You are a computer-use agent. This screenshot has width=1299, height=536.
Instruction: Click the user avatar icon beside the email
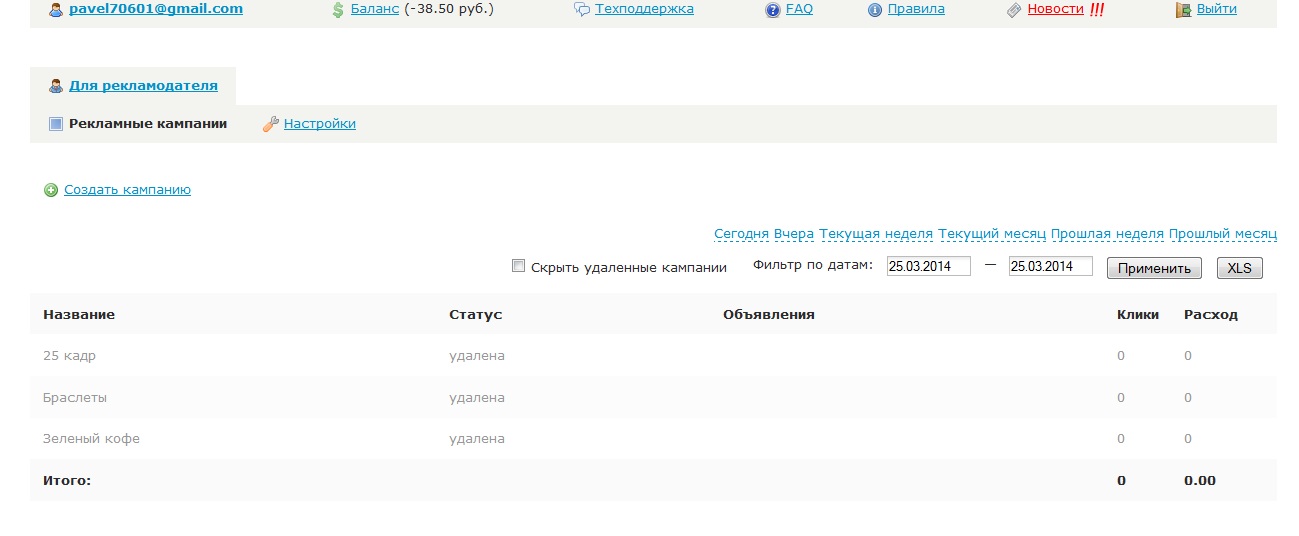pyautogui.click(x=56, y=9)
